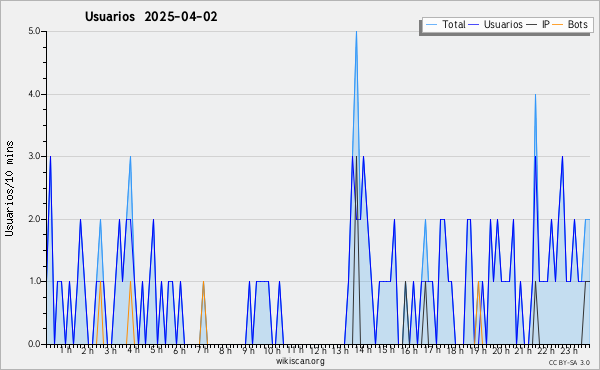Image resolution: width=600 pixels, height=370 pixels.
Task: Click the "Total" legend entry
Action: [x=445, y=24]
